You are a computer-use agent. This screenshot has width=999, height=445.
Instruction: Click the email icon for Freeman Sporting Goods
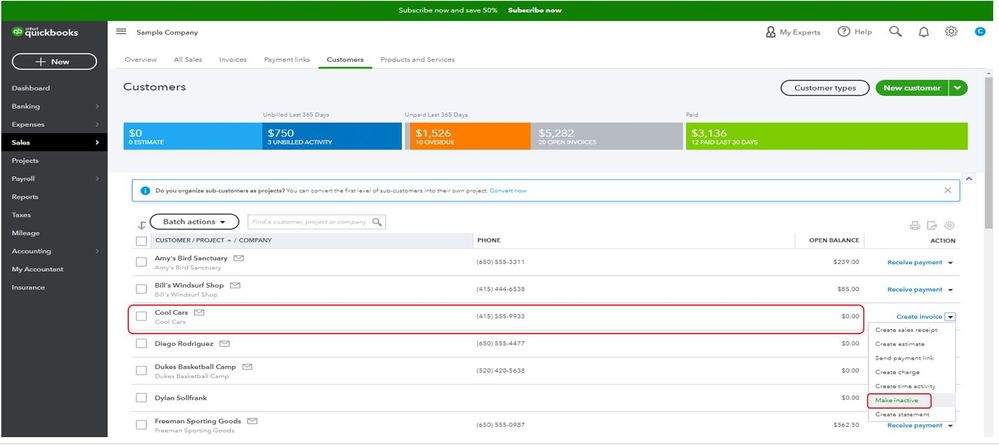[x=252, y=421]
